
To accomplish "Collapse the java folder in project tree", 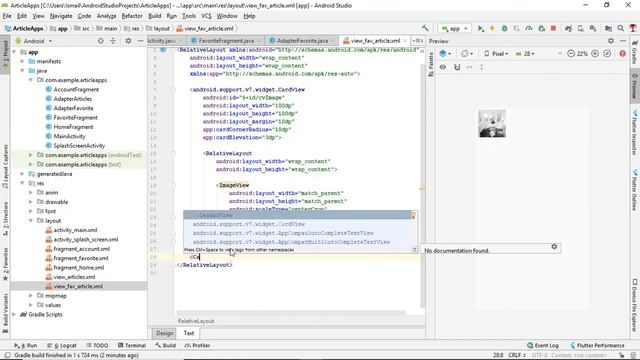I will click(22, 71).
